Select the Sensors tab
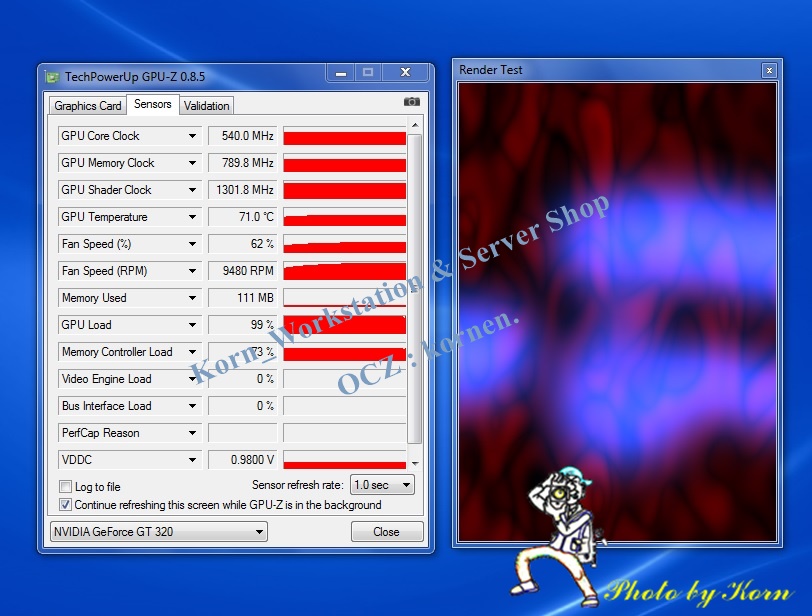Image resolution: width=812 pixels, height=616 pixels. click(x=153, y=104)
